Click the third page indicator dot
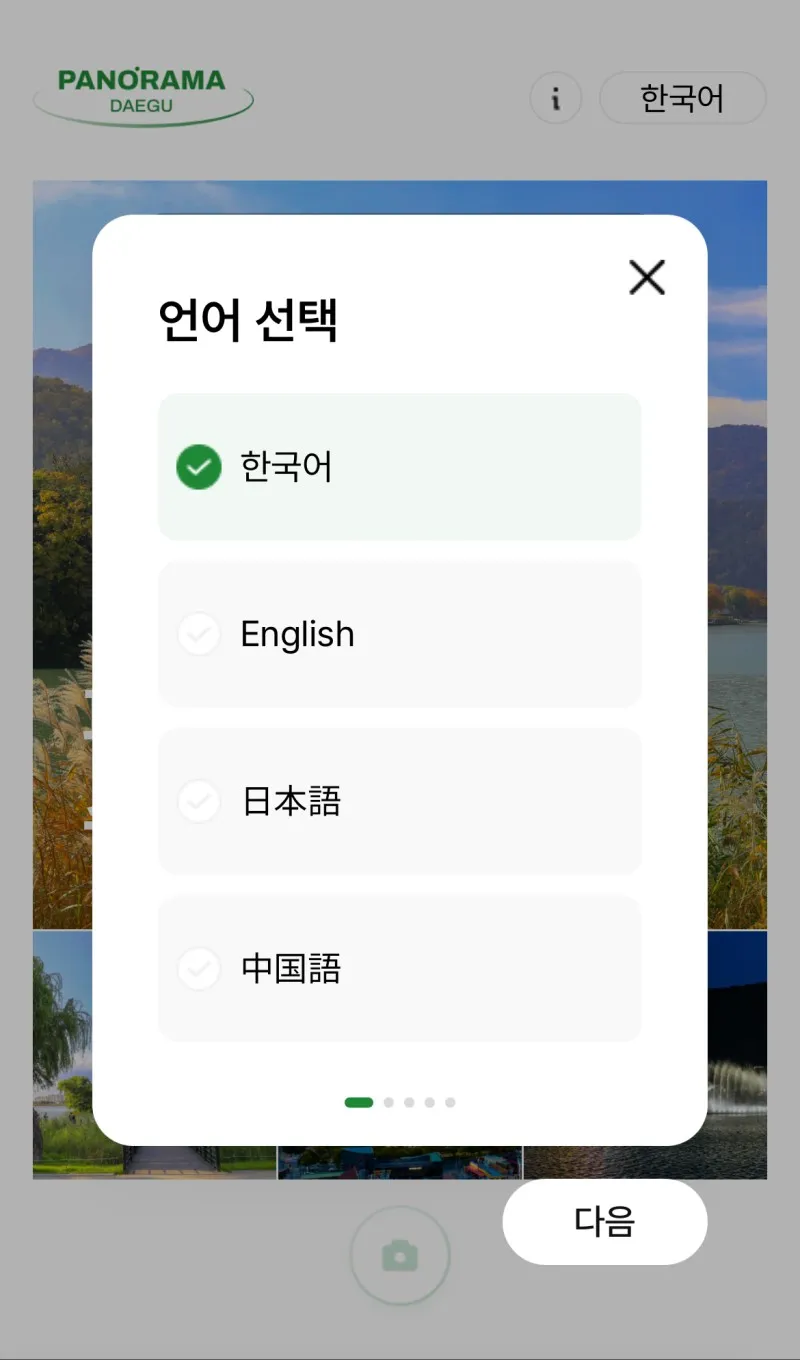The image size is (800, 1360). tap(409, 1102)
